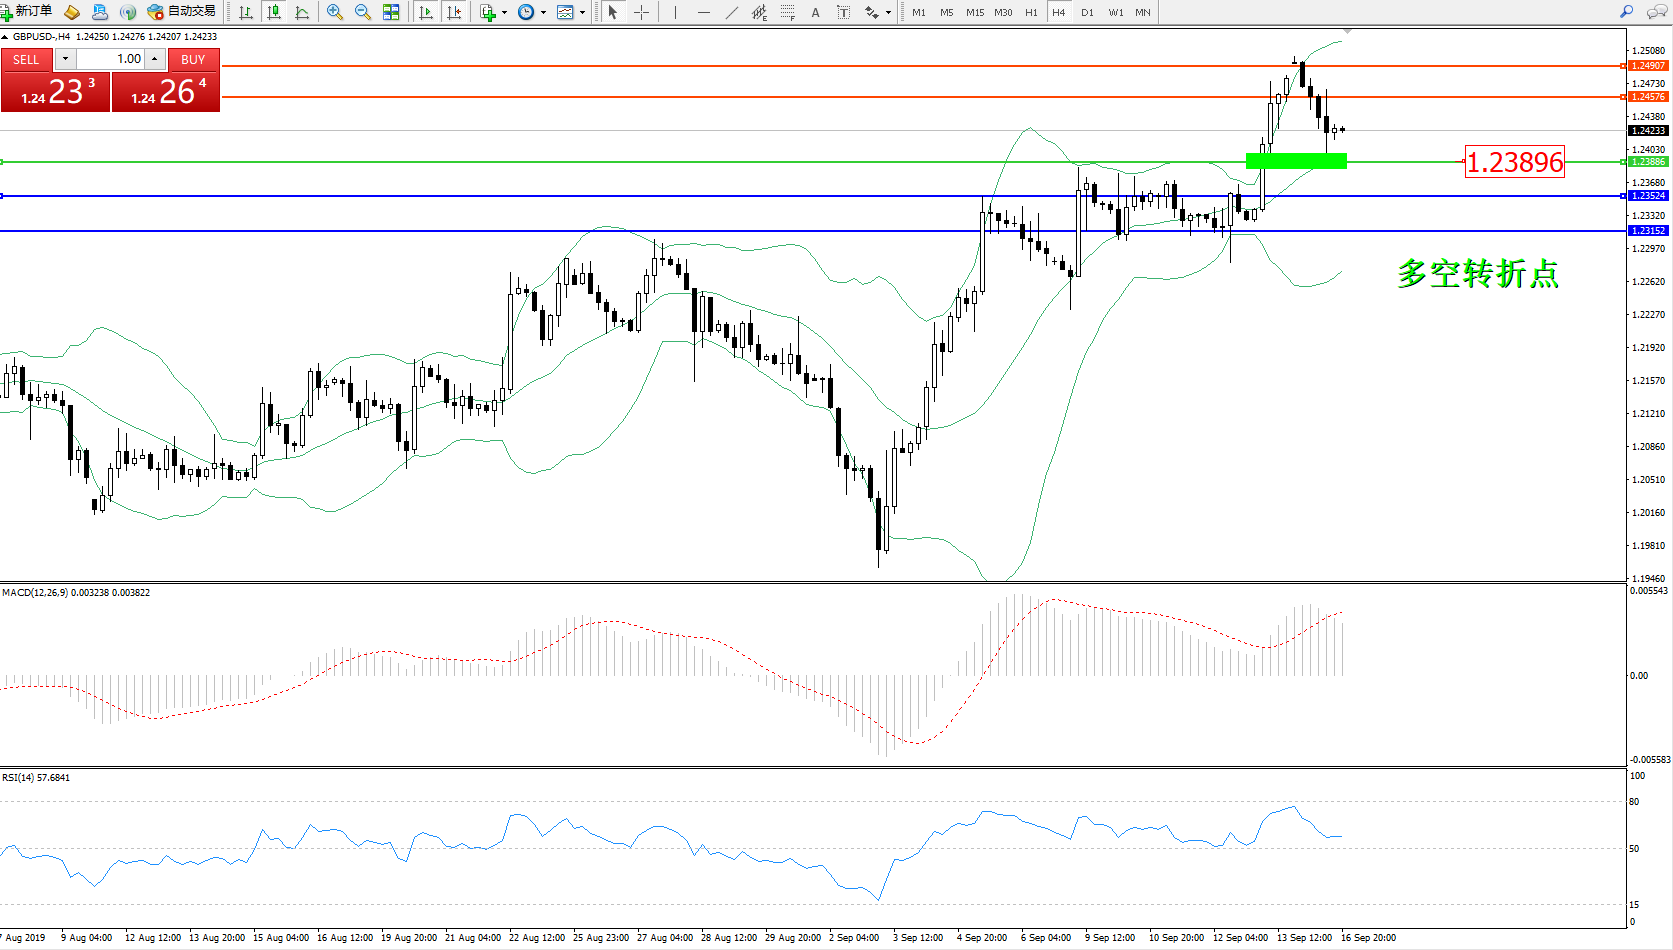Toggle the chart shift button
This screenshot has width=1673, height=950.
tap(454, 12)
